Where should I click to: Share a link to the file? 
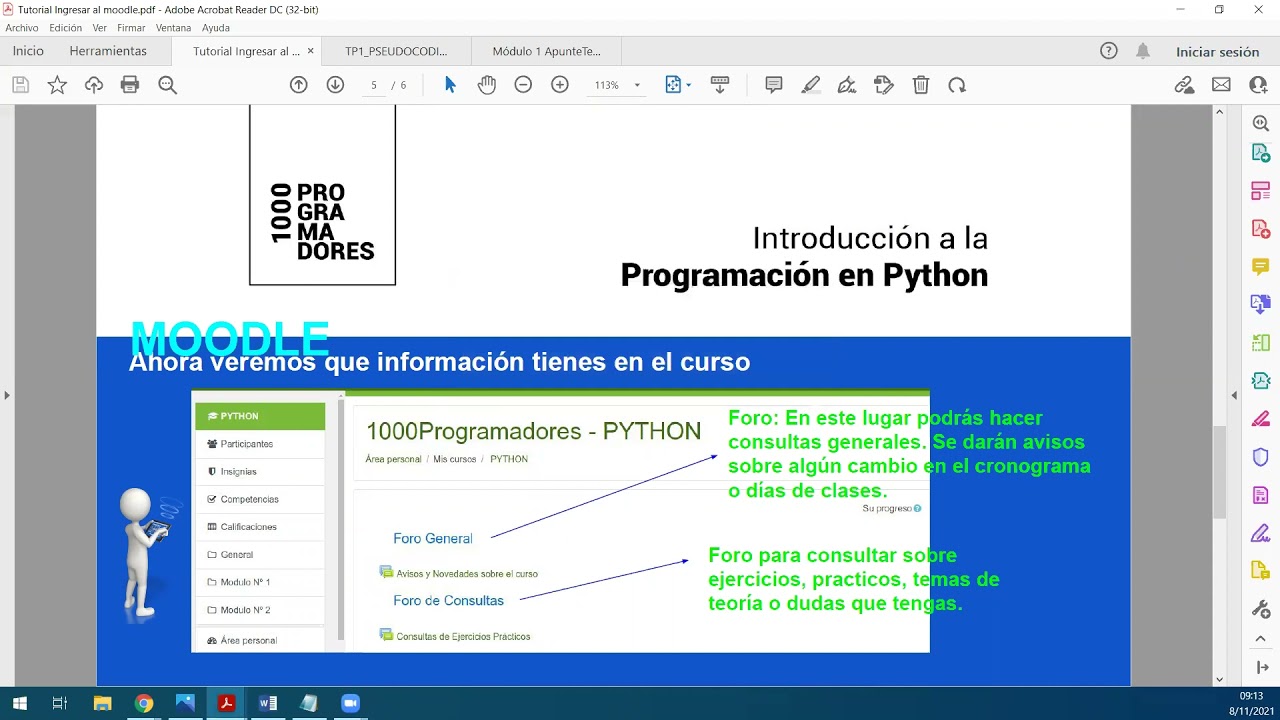point(1185,85)
